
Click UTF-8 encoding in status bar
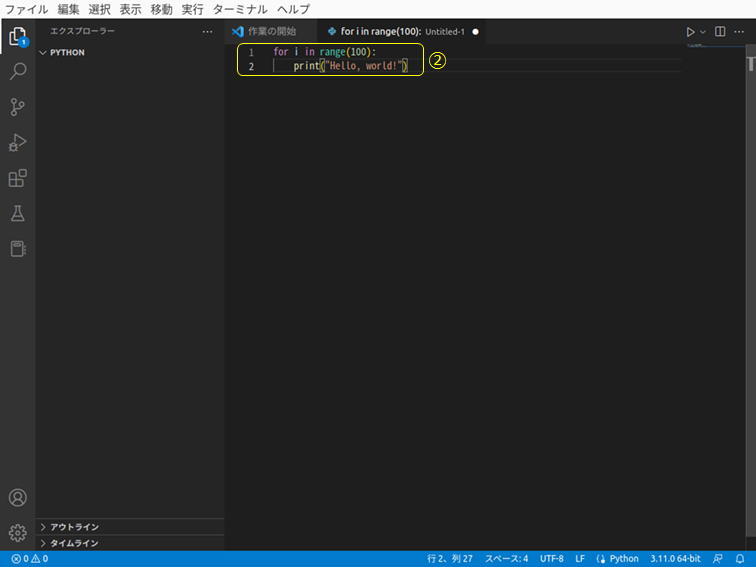552,559
